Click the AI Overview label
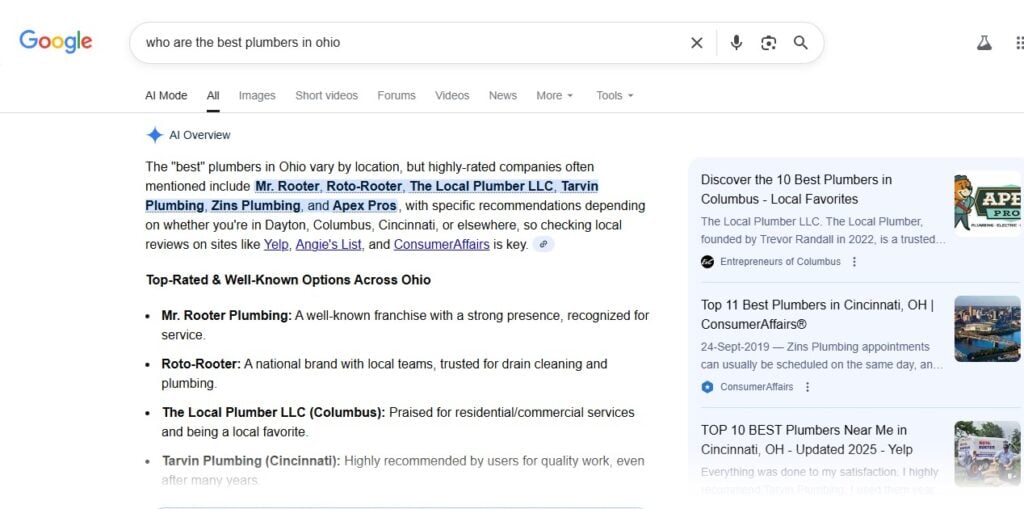1024x509 pixels. point(200,135)
